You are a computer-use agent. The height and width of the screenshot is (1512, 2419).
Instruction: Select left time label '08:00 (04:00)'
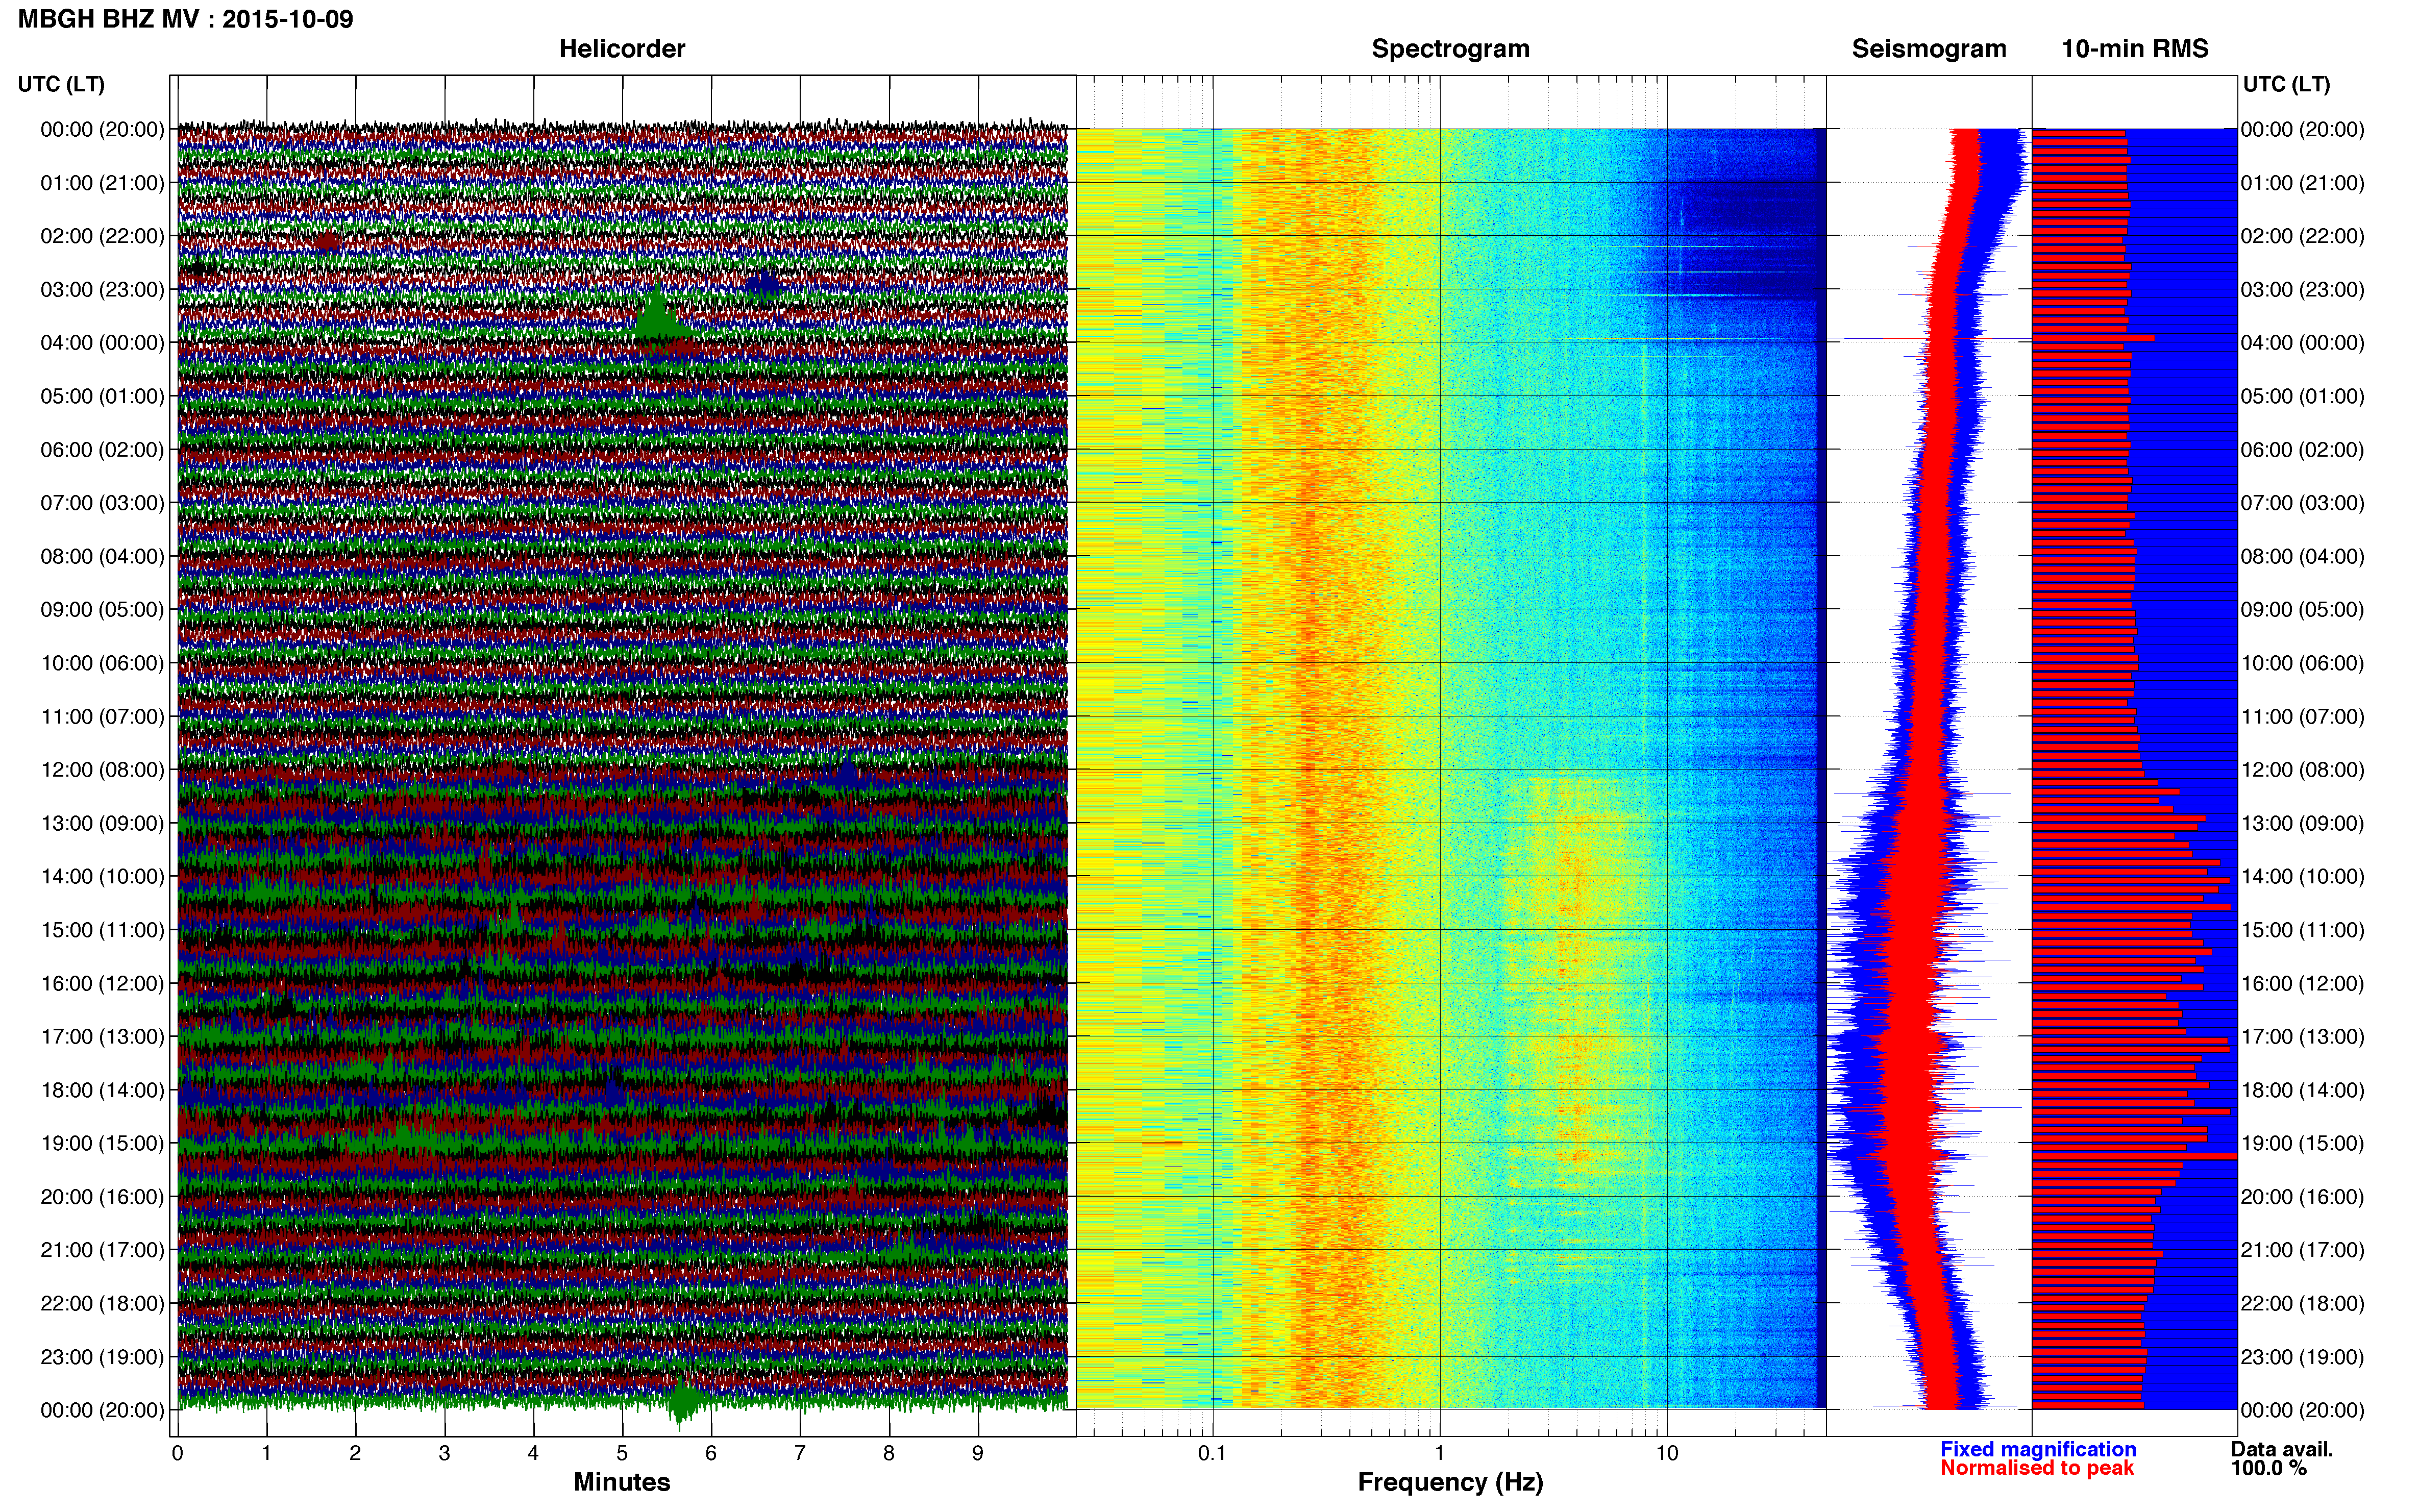tap(102, 557)
